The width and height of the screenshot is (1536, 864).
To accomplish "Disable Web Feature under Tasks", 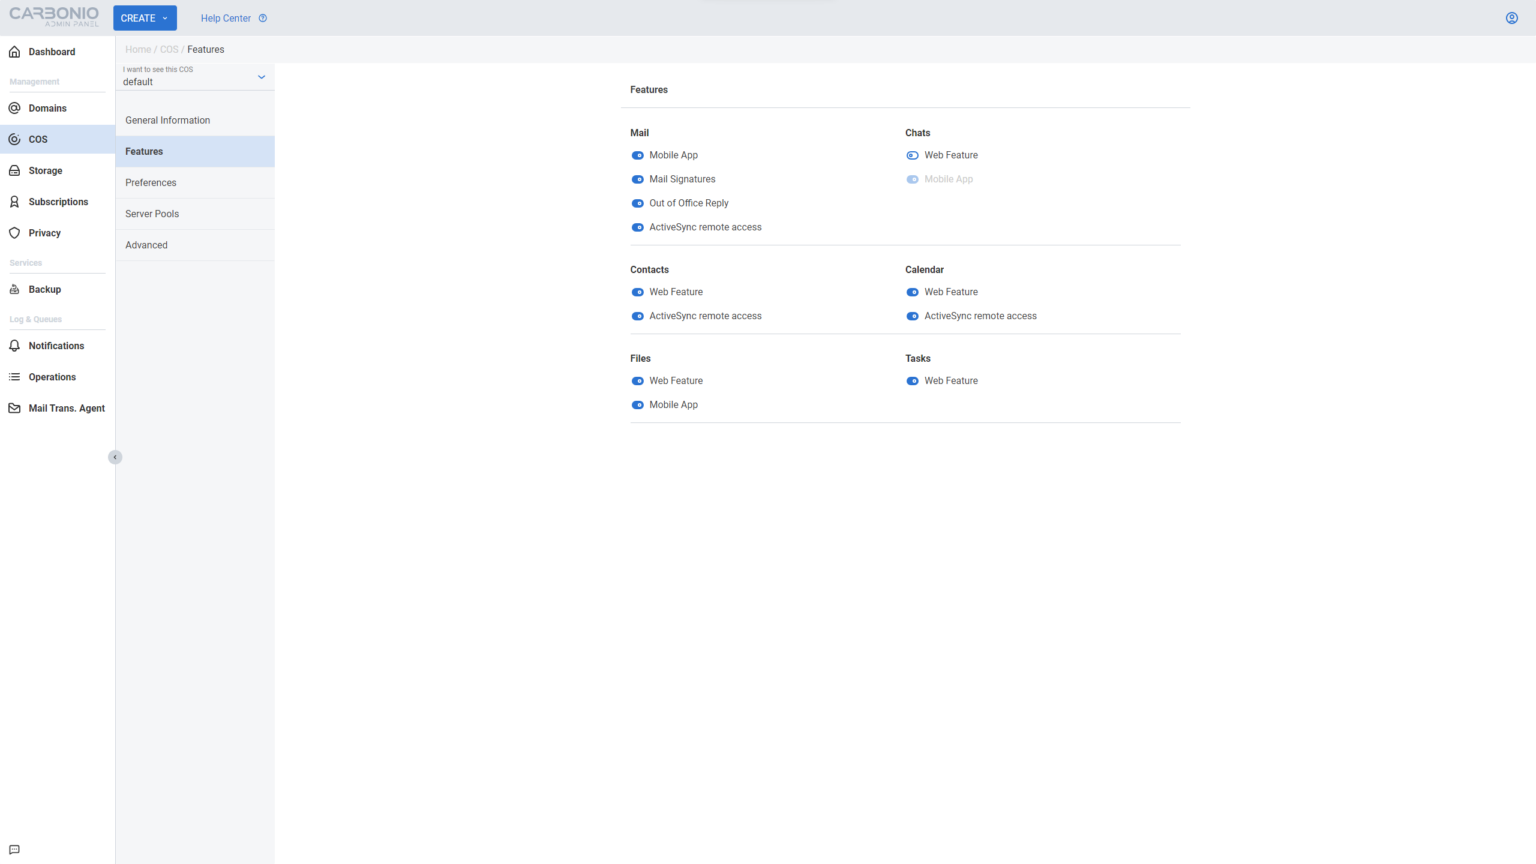I will coord(912,380).
